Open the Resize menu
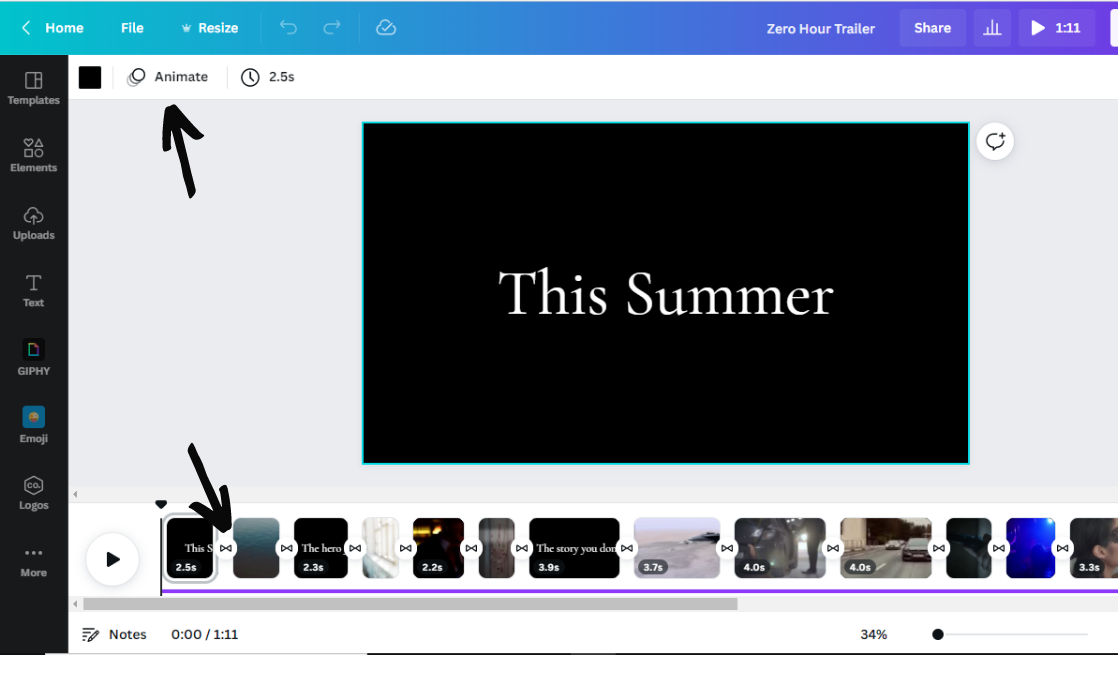This screenshot has height=699, width=1118. 209,28
